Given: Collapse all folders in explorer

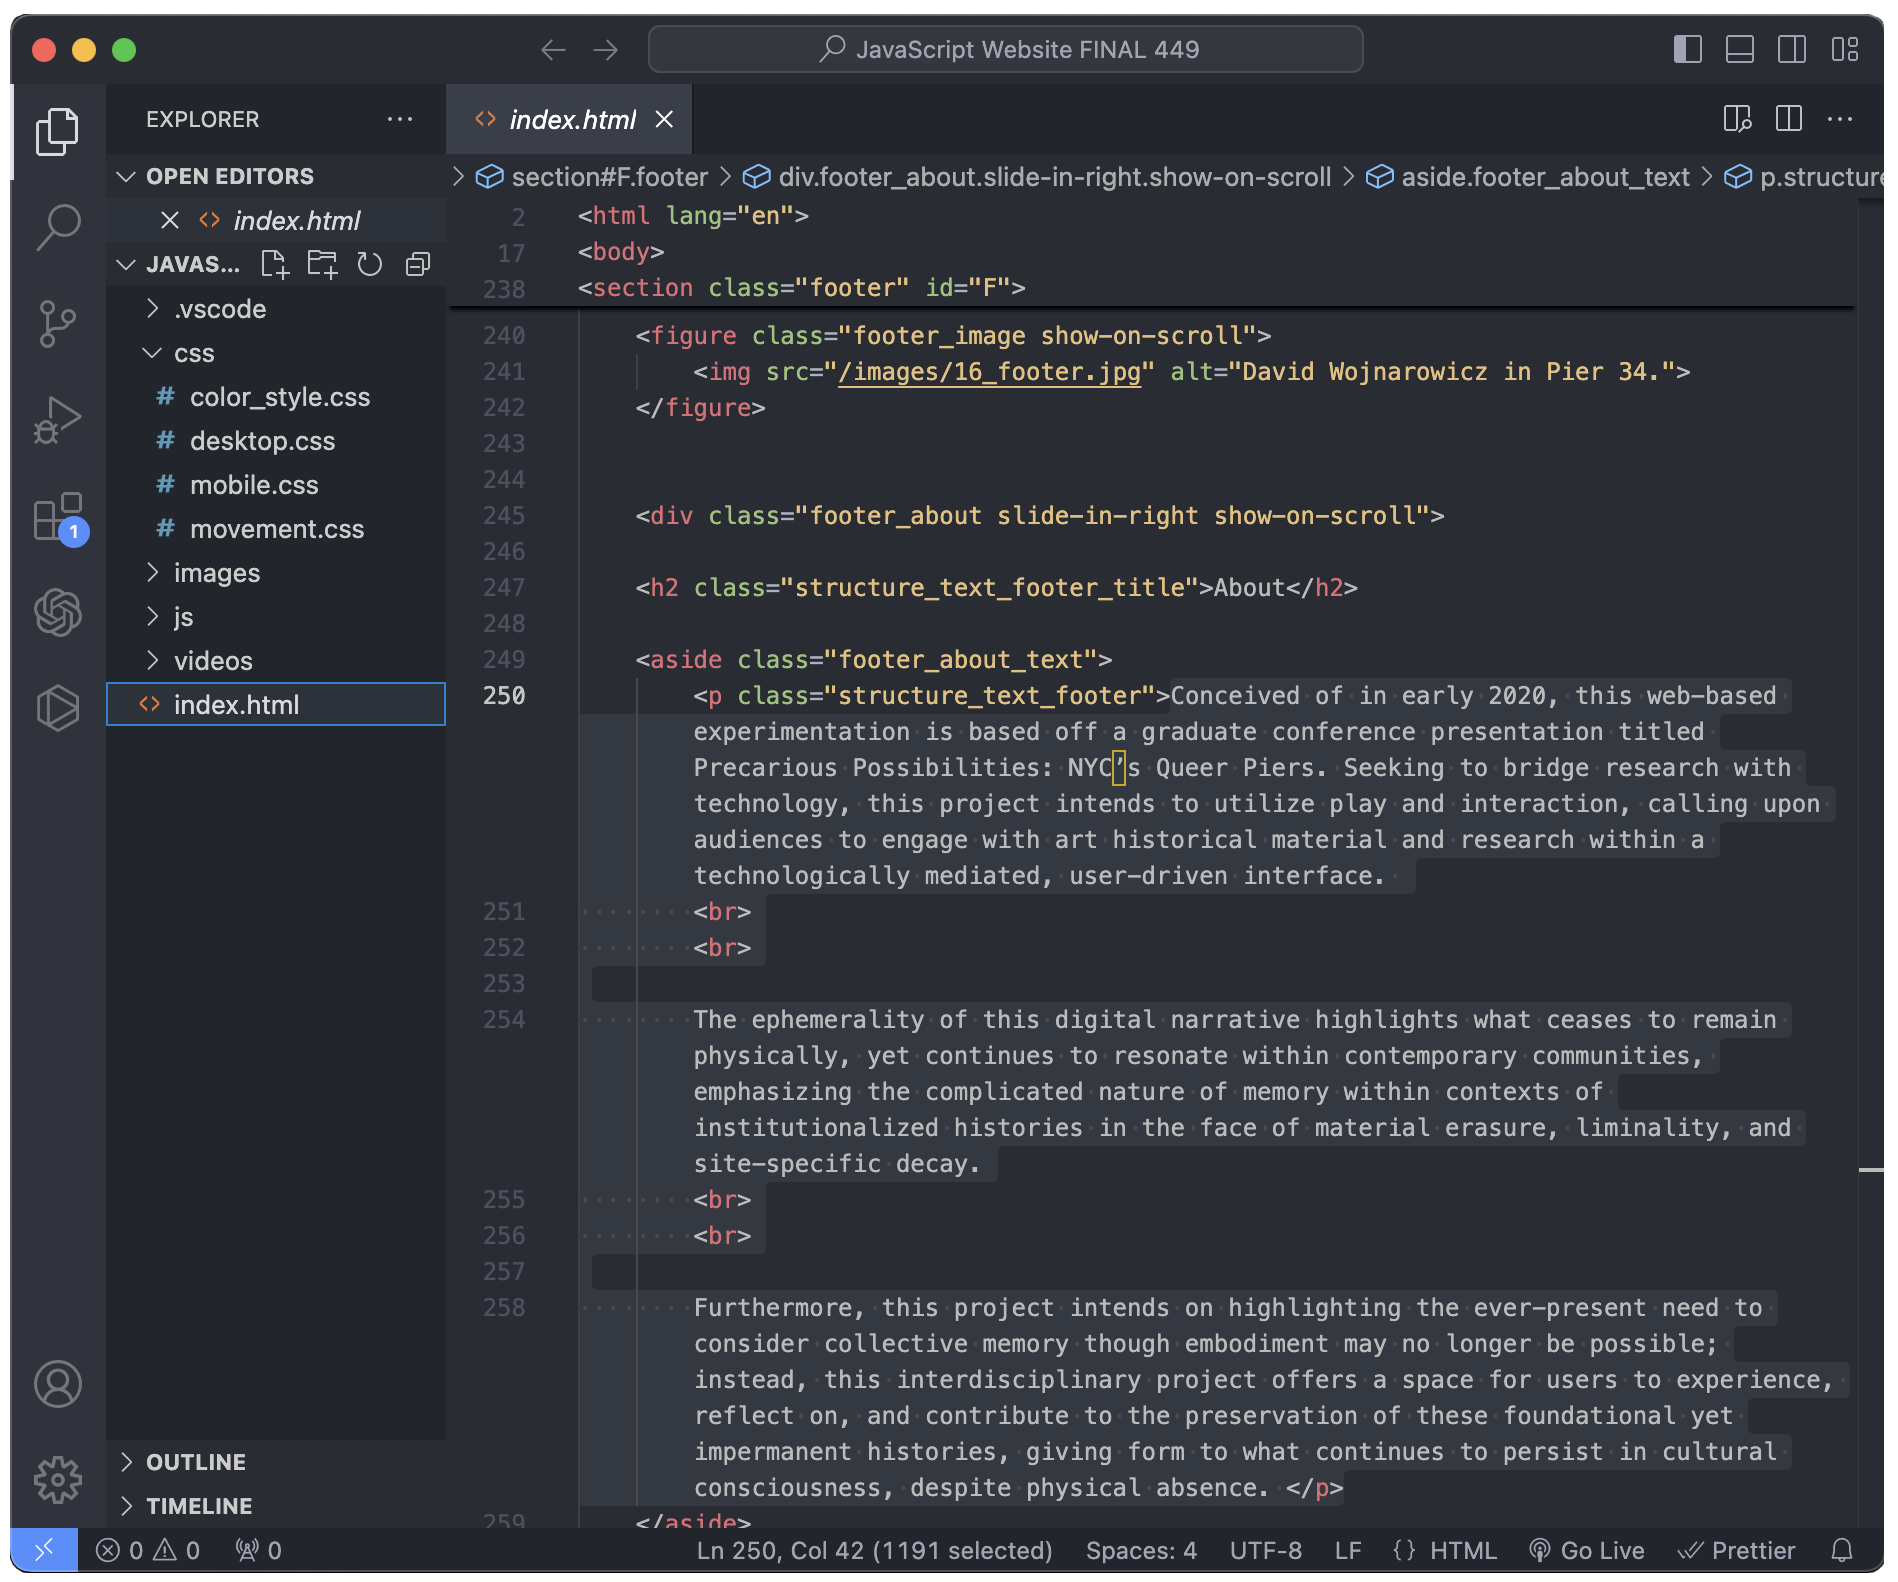Looking at the screenshot, I should coord(418,264).
